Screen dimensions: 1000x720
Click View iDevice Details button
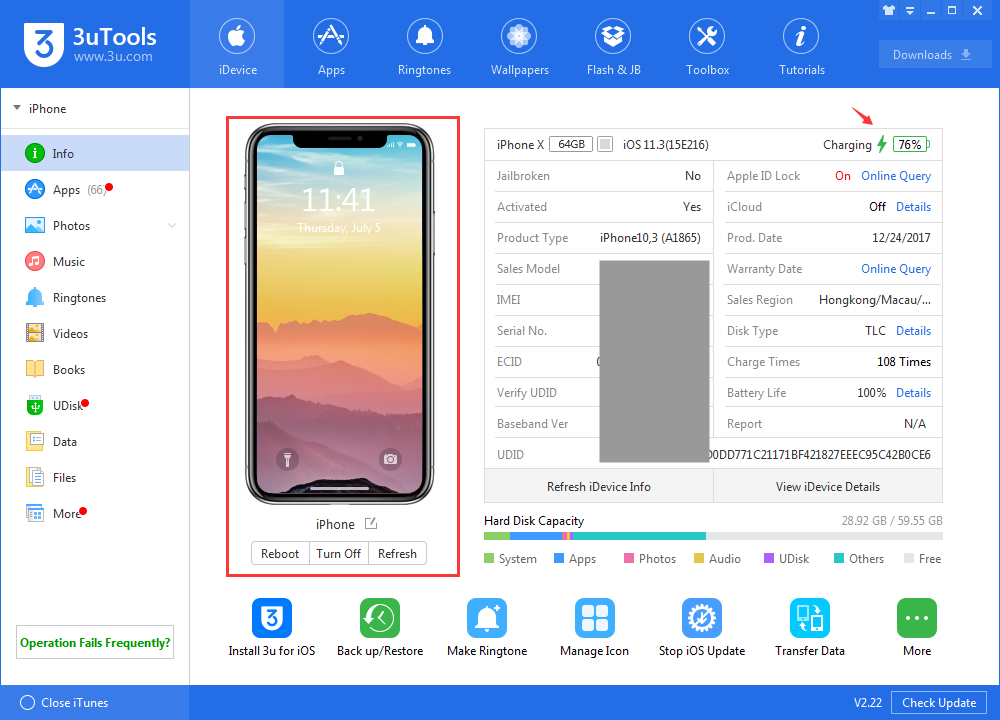click(828, 487)
